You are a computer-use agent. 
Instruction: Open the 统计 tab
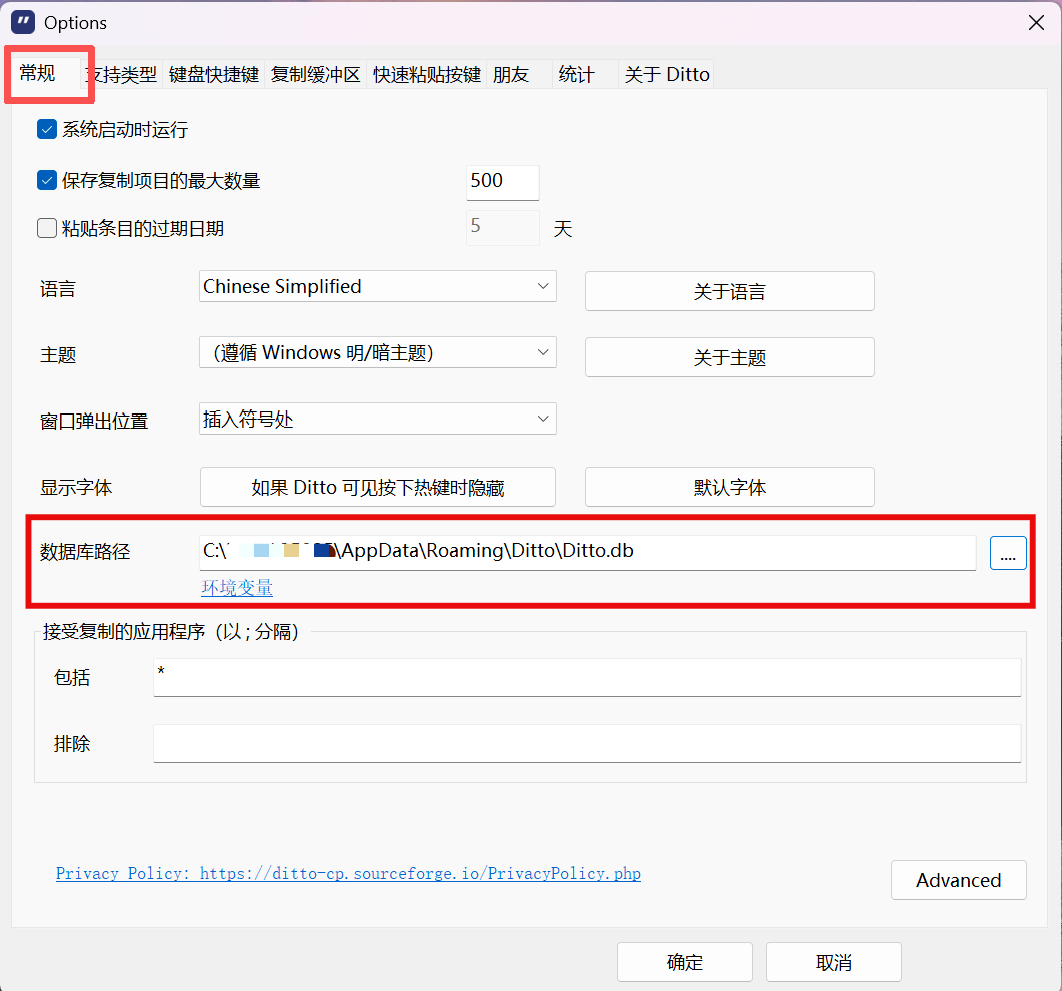585,75
